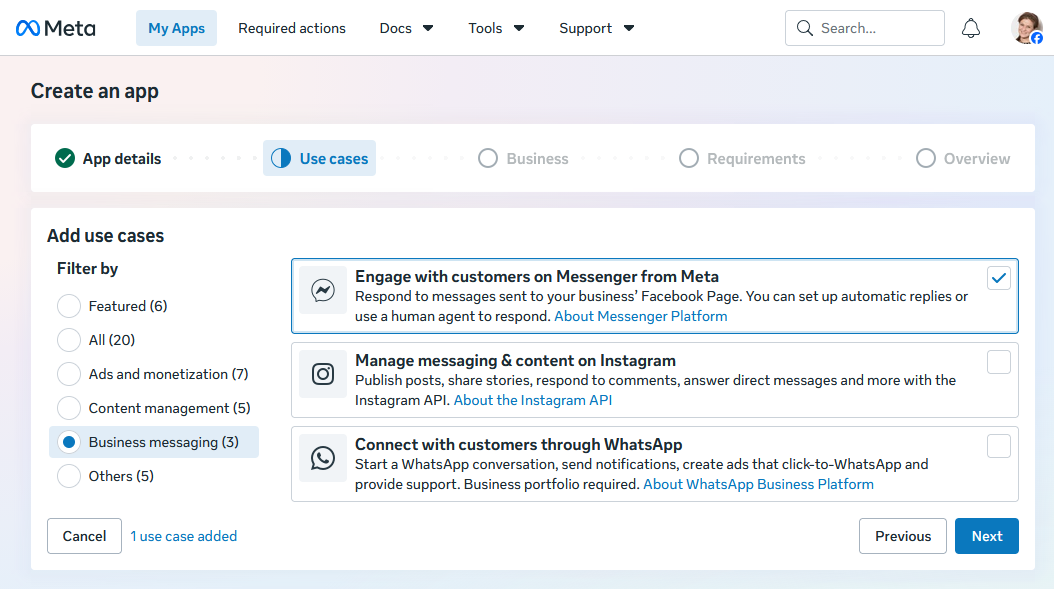This screenshot has height=589, width=1054.
Task: Open the Meta logo home link
Action: point(55,28)
